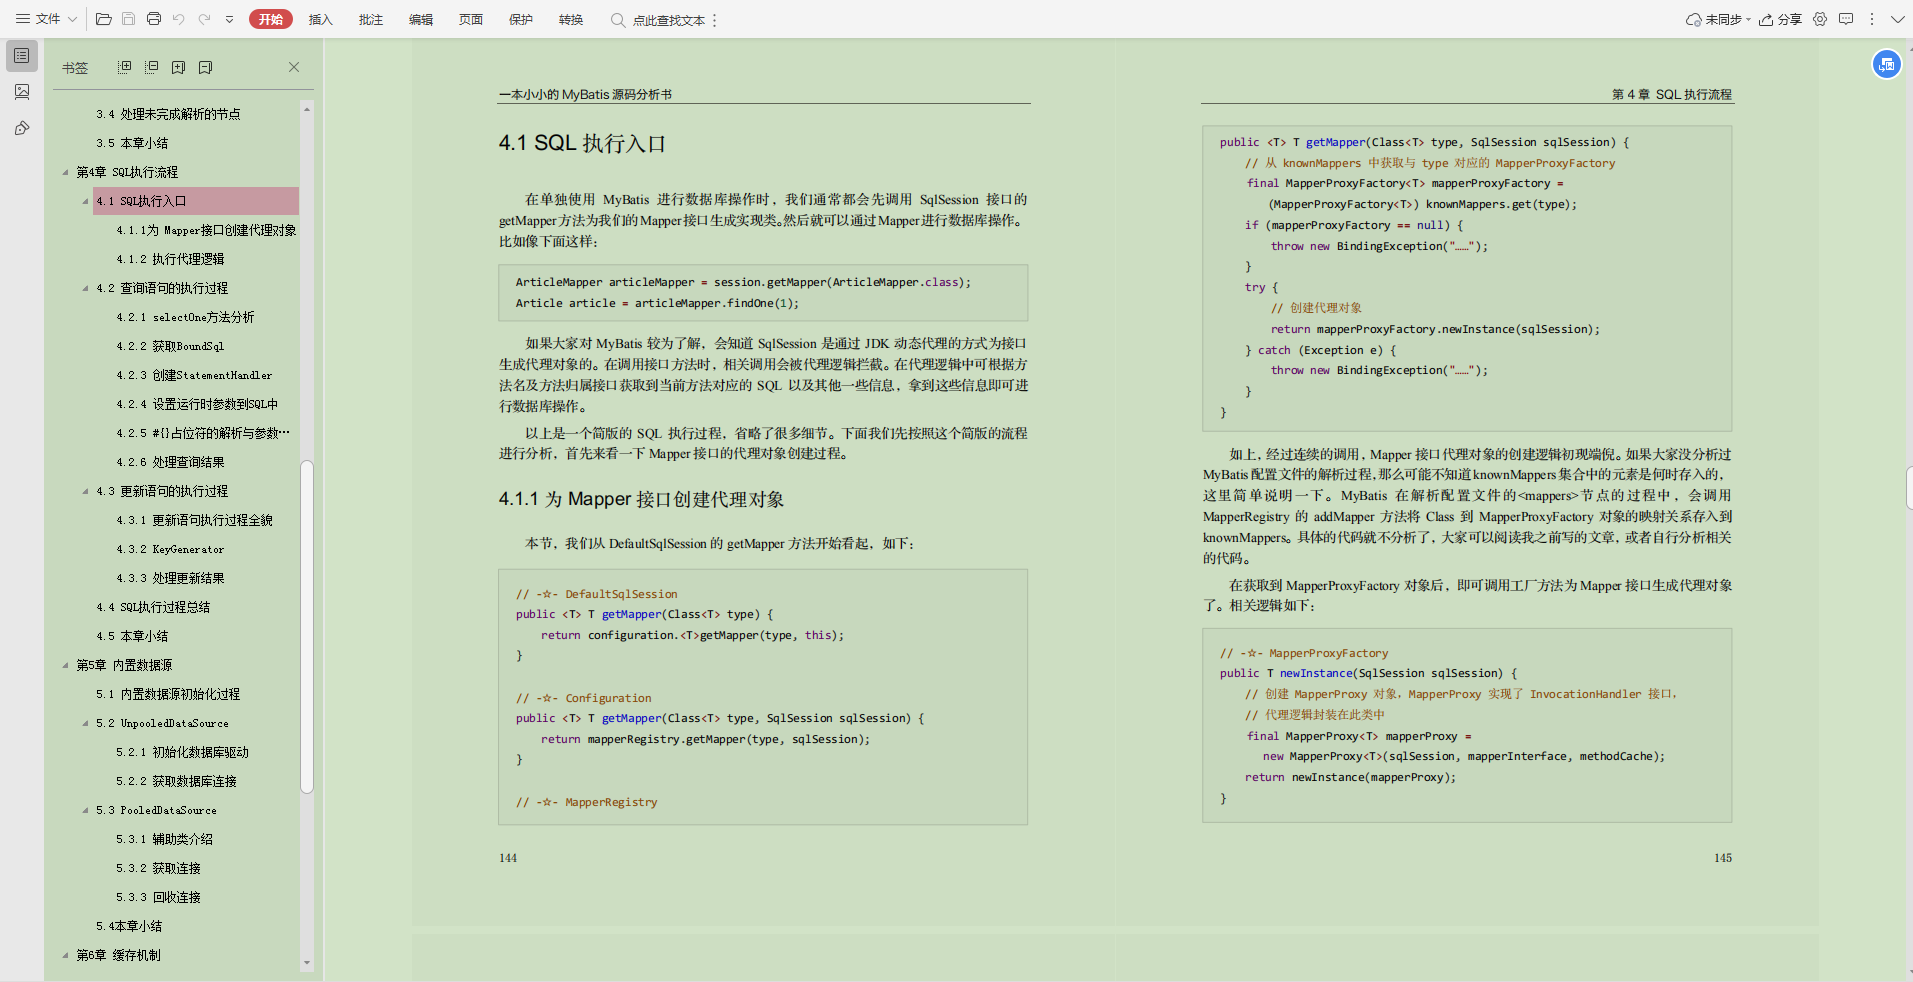Switch to the 批注 tab
Screen dimensions: 1913x982
pos(371,19)
